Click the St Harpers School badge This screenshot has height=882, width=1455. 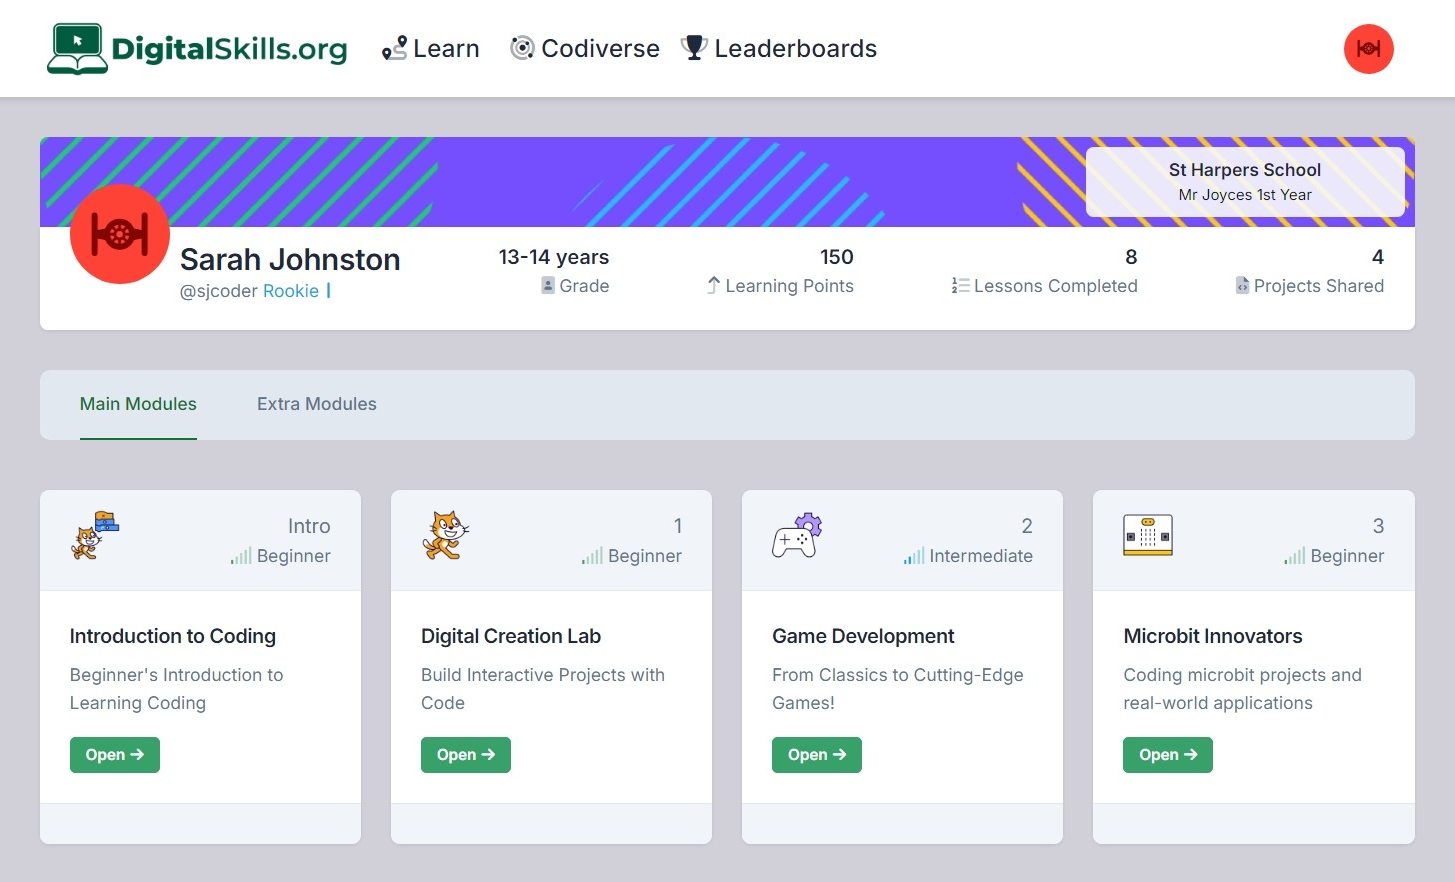(1244, 182)
